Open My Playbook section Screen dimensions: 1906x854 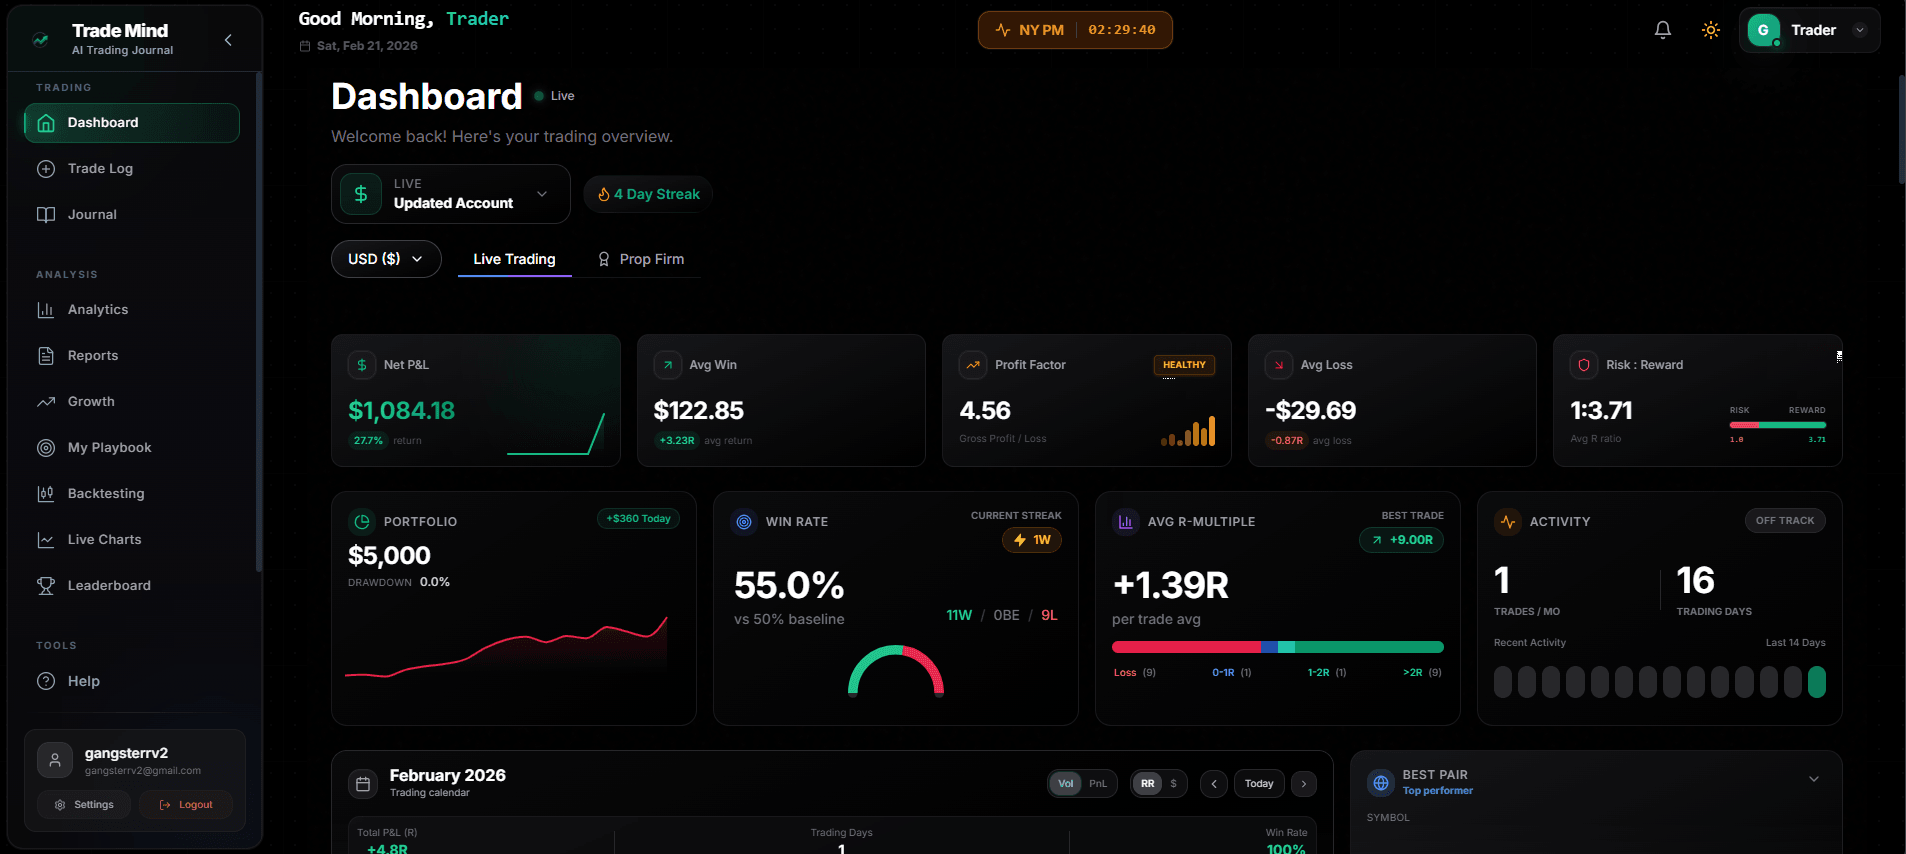pyautogui.click(x=109, y=448)
